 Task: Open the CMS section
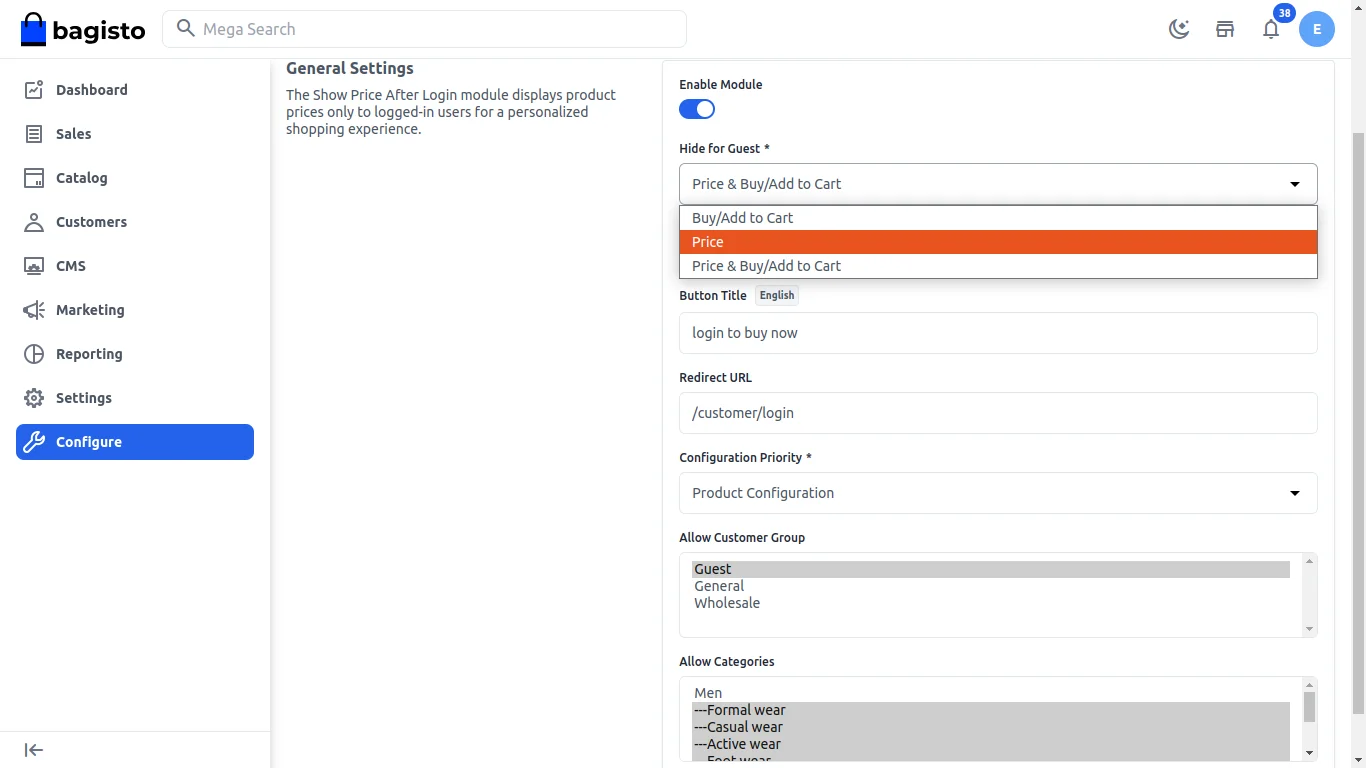coord(70,266)
